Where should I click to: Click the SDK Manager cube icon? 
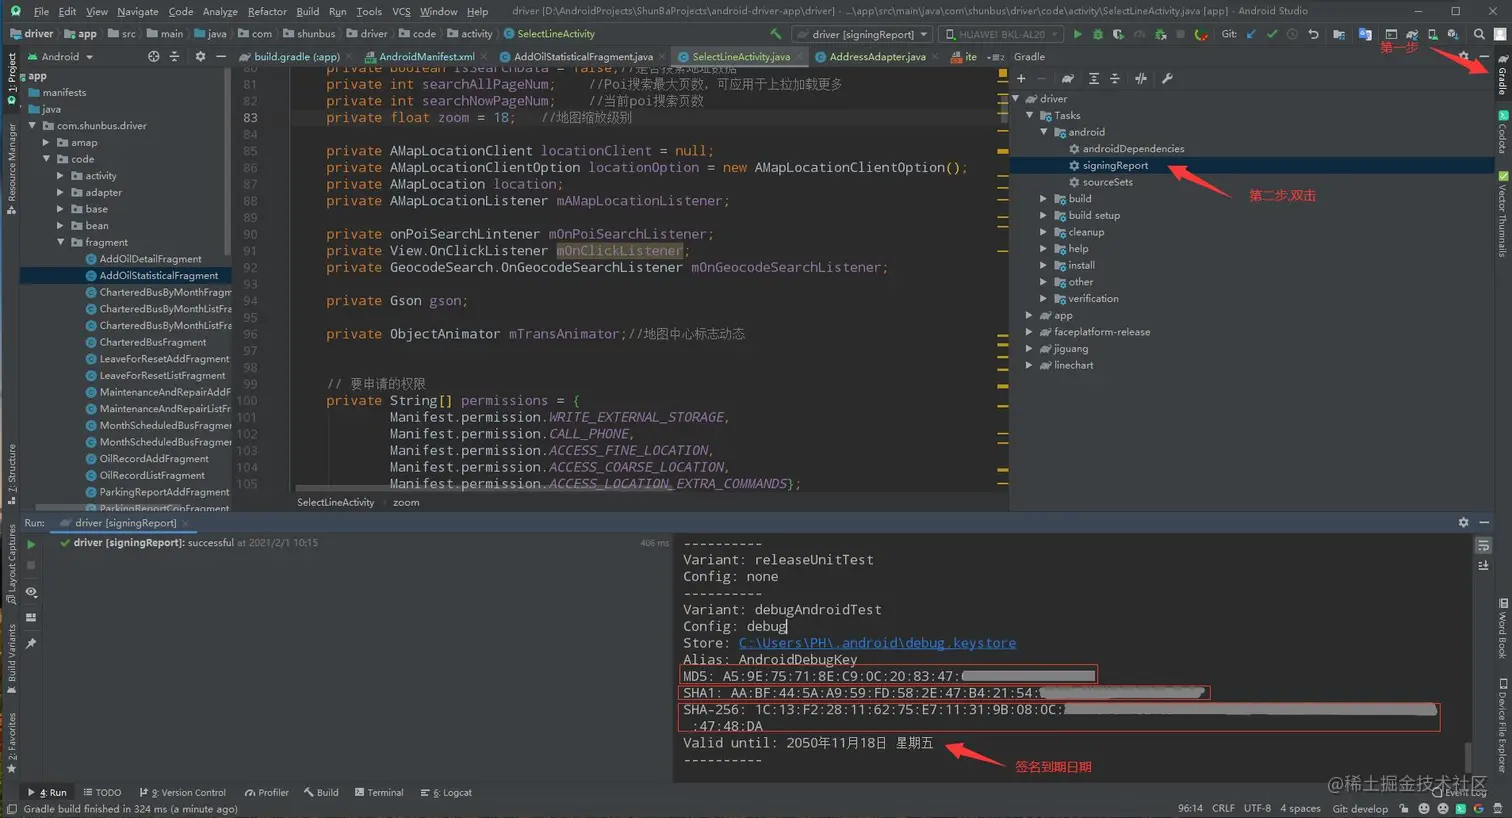coord(1453,34)
